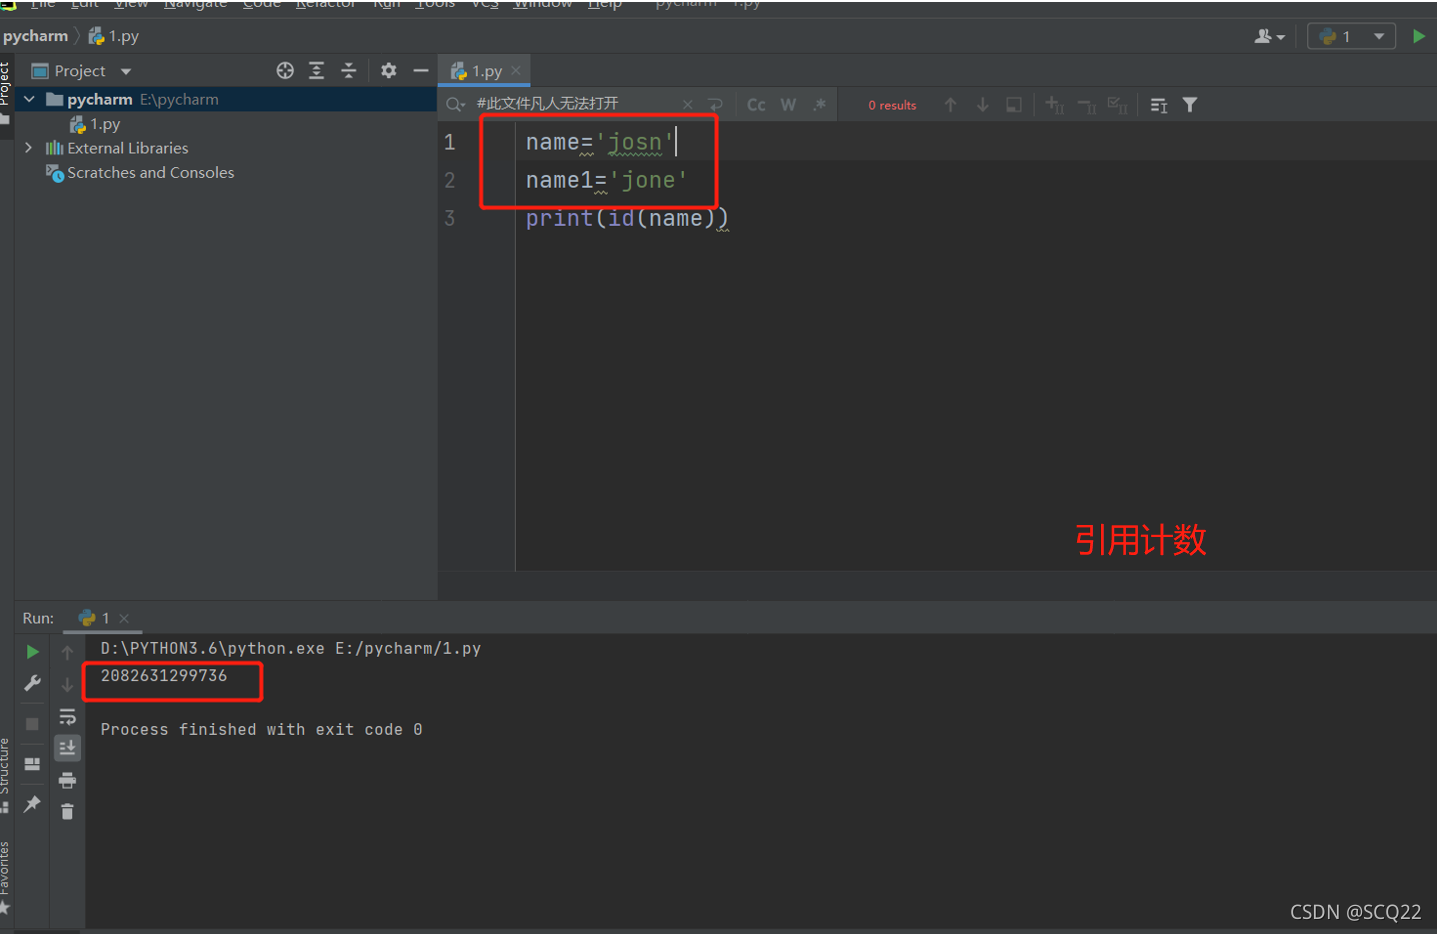
Task: Click Process finished with exit code 0
Action: click(261, 730)
